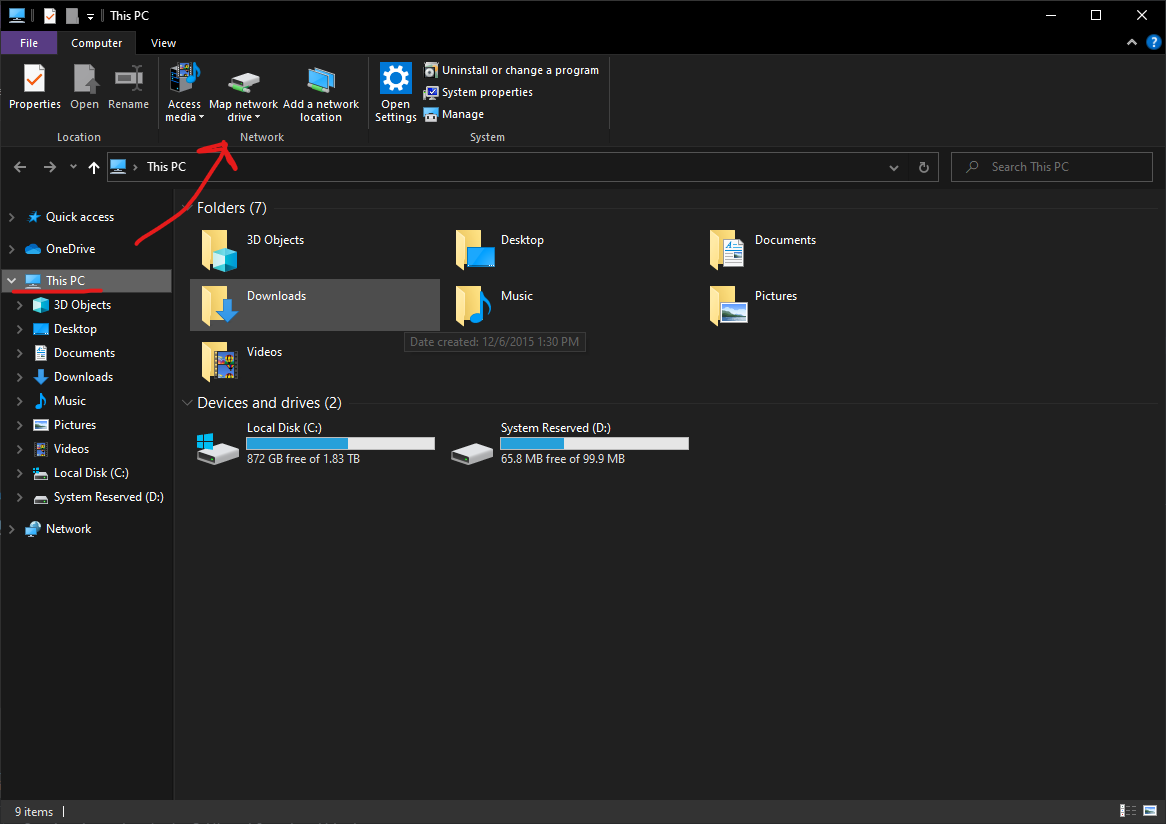Viewport: 1166px width, 824px height.
Task: Click the Map network drive icon
Action: click(243, 83)
